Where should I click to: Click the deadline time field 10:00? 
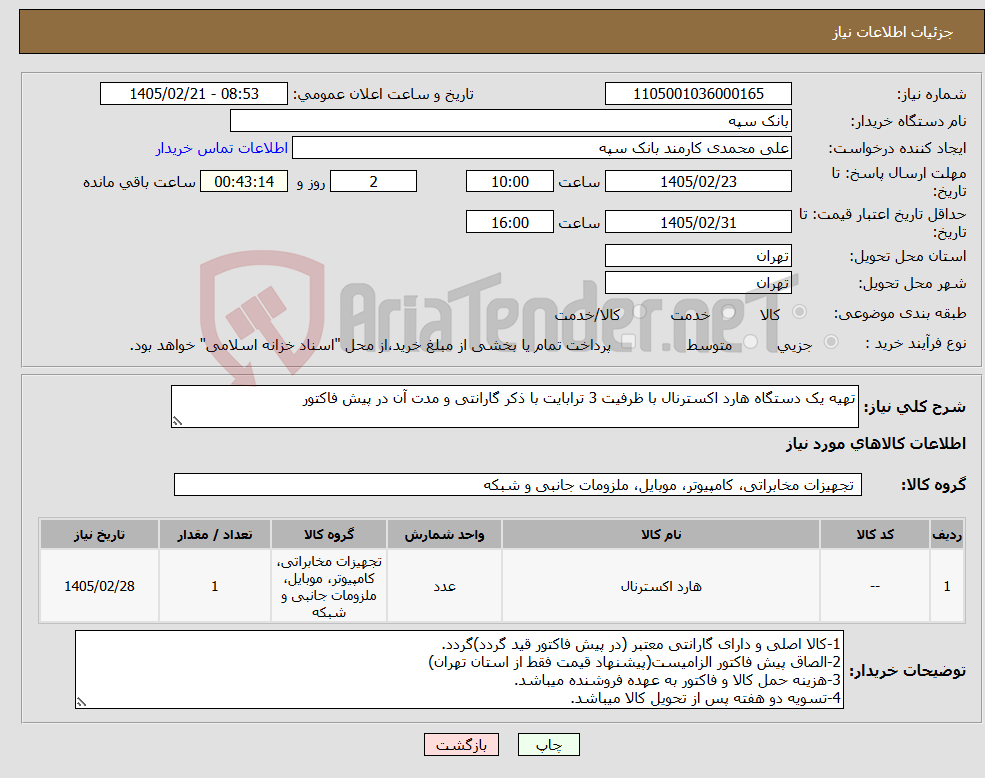click(509, 182)
